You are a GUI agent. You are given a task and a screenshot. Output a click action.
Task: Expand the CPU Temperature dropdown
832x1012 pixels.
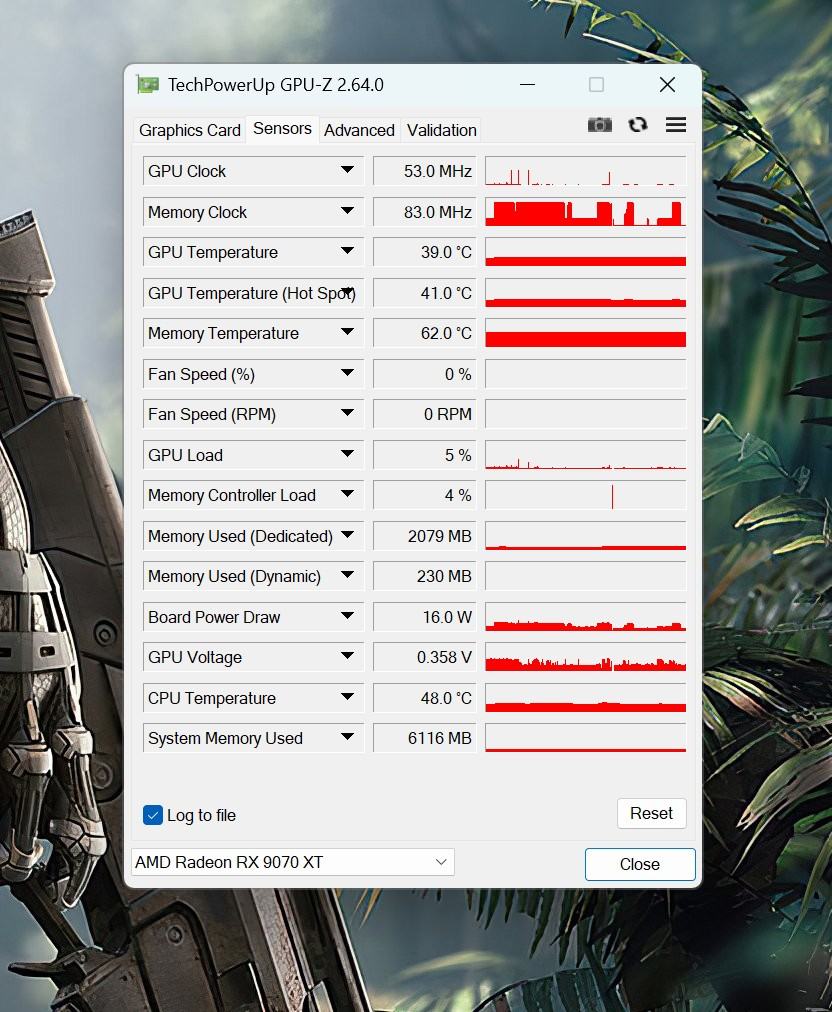pos(347,697)
